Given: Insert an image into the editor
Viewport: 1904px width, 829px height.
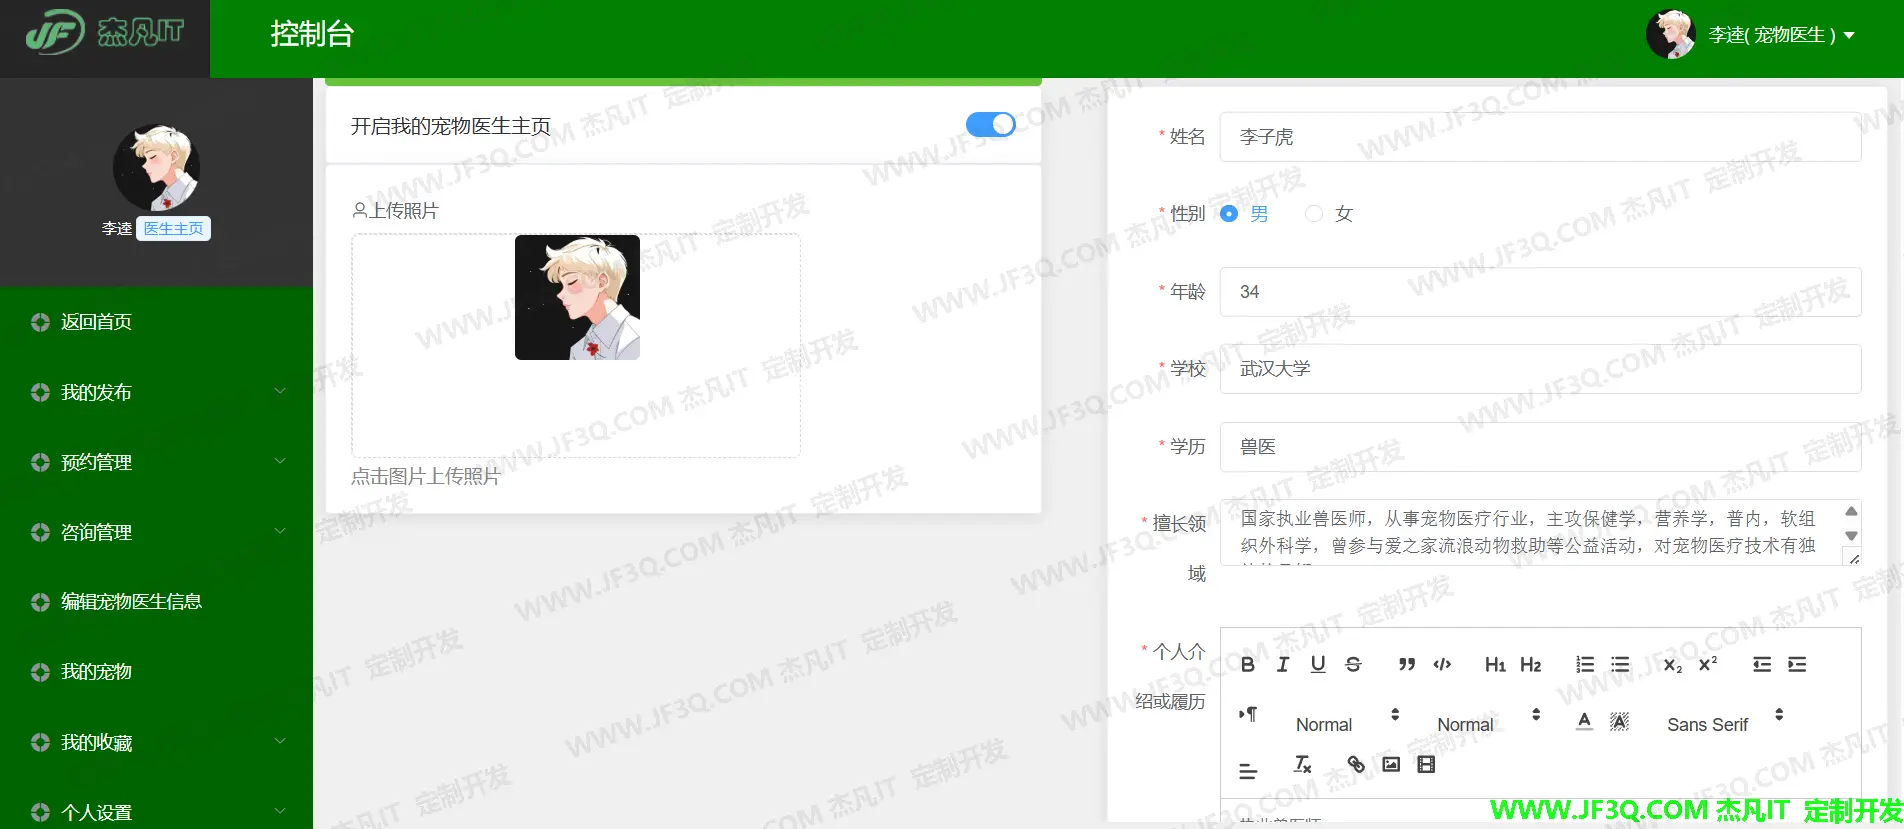Looking at the screenshot, I should click(1391, 765).
